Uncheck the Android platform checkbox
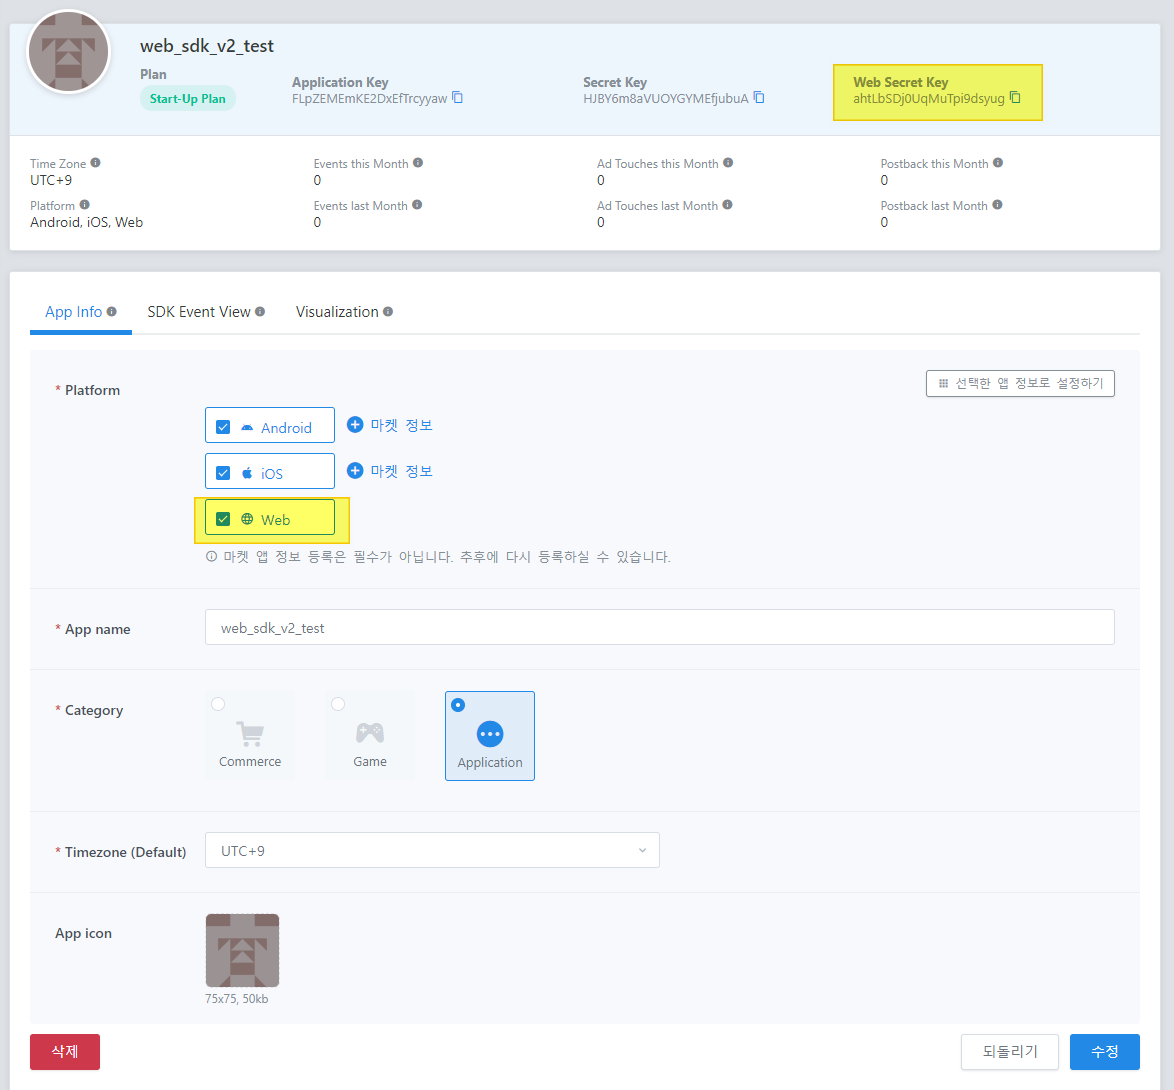The height and width of the screenshot is (1090, 1174). (x=223, y=427)
